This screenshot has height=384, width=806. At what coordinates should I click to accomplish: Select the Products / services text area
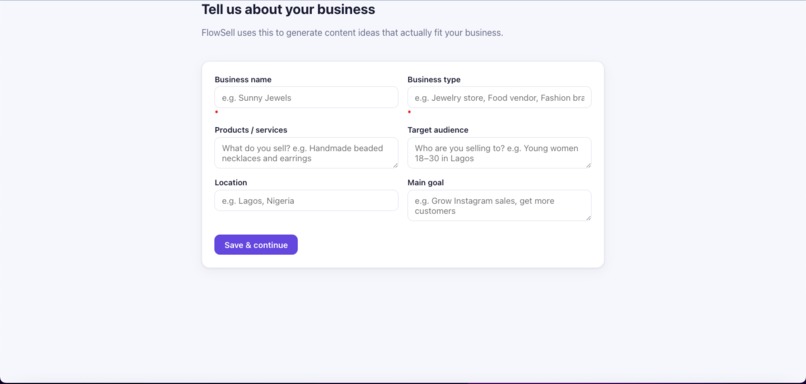click(x=306, y=153)
